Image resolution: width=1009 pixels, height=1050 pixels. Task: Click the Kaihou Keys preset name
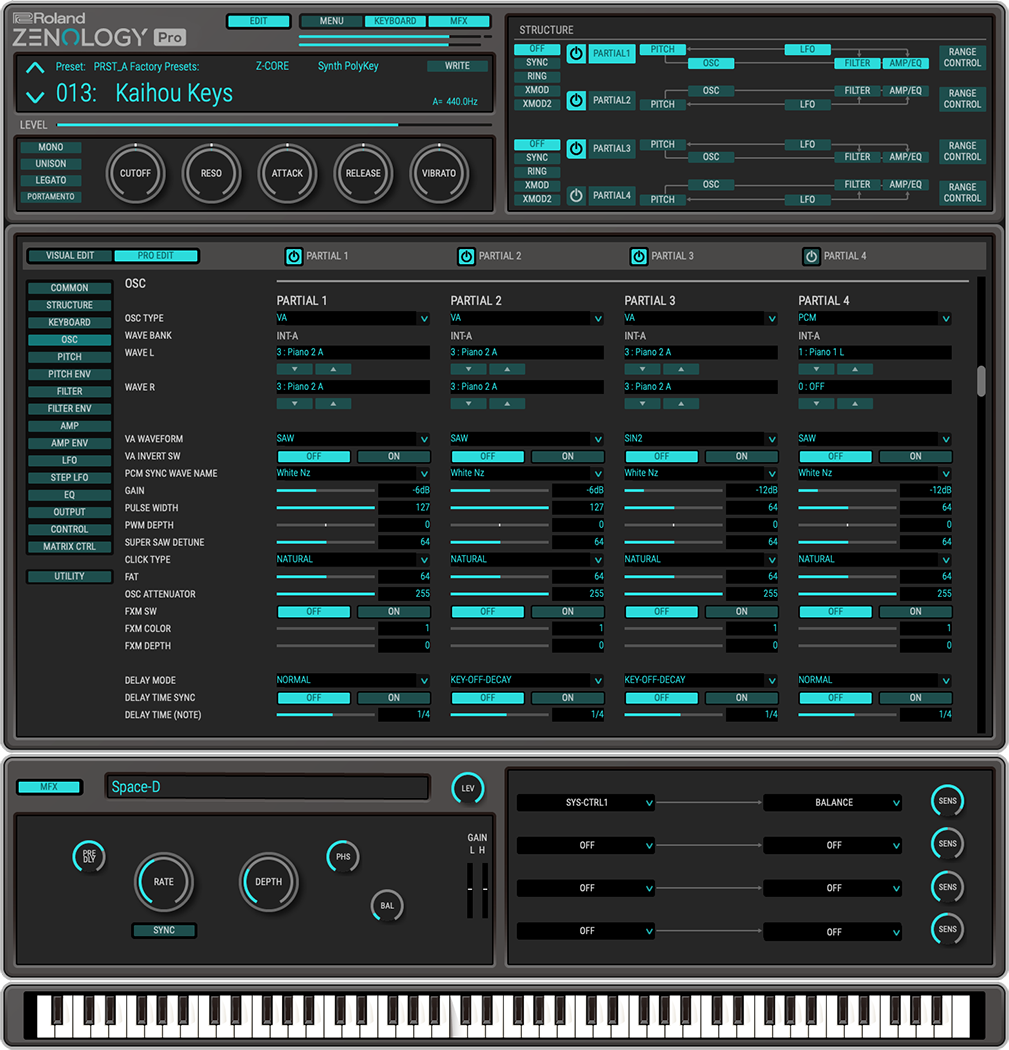click(x=174, y=93)
